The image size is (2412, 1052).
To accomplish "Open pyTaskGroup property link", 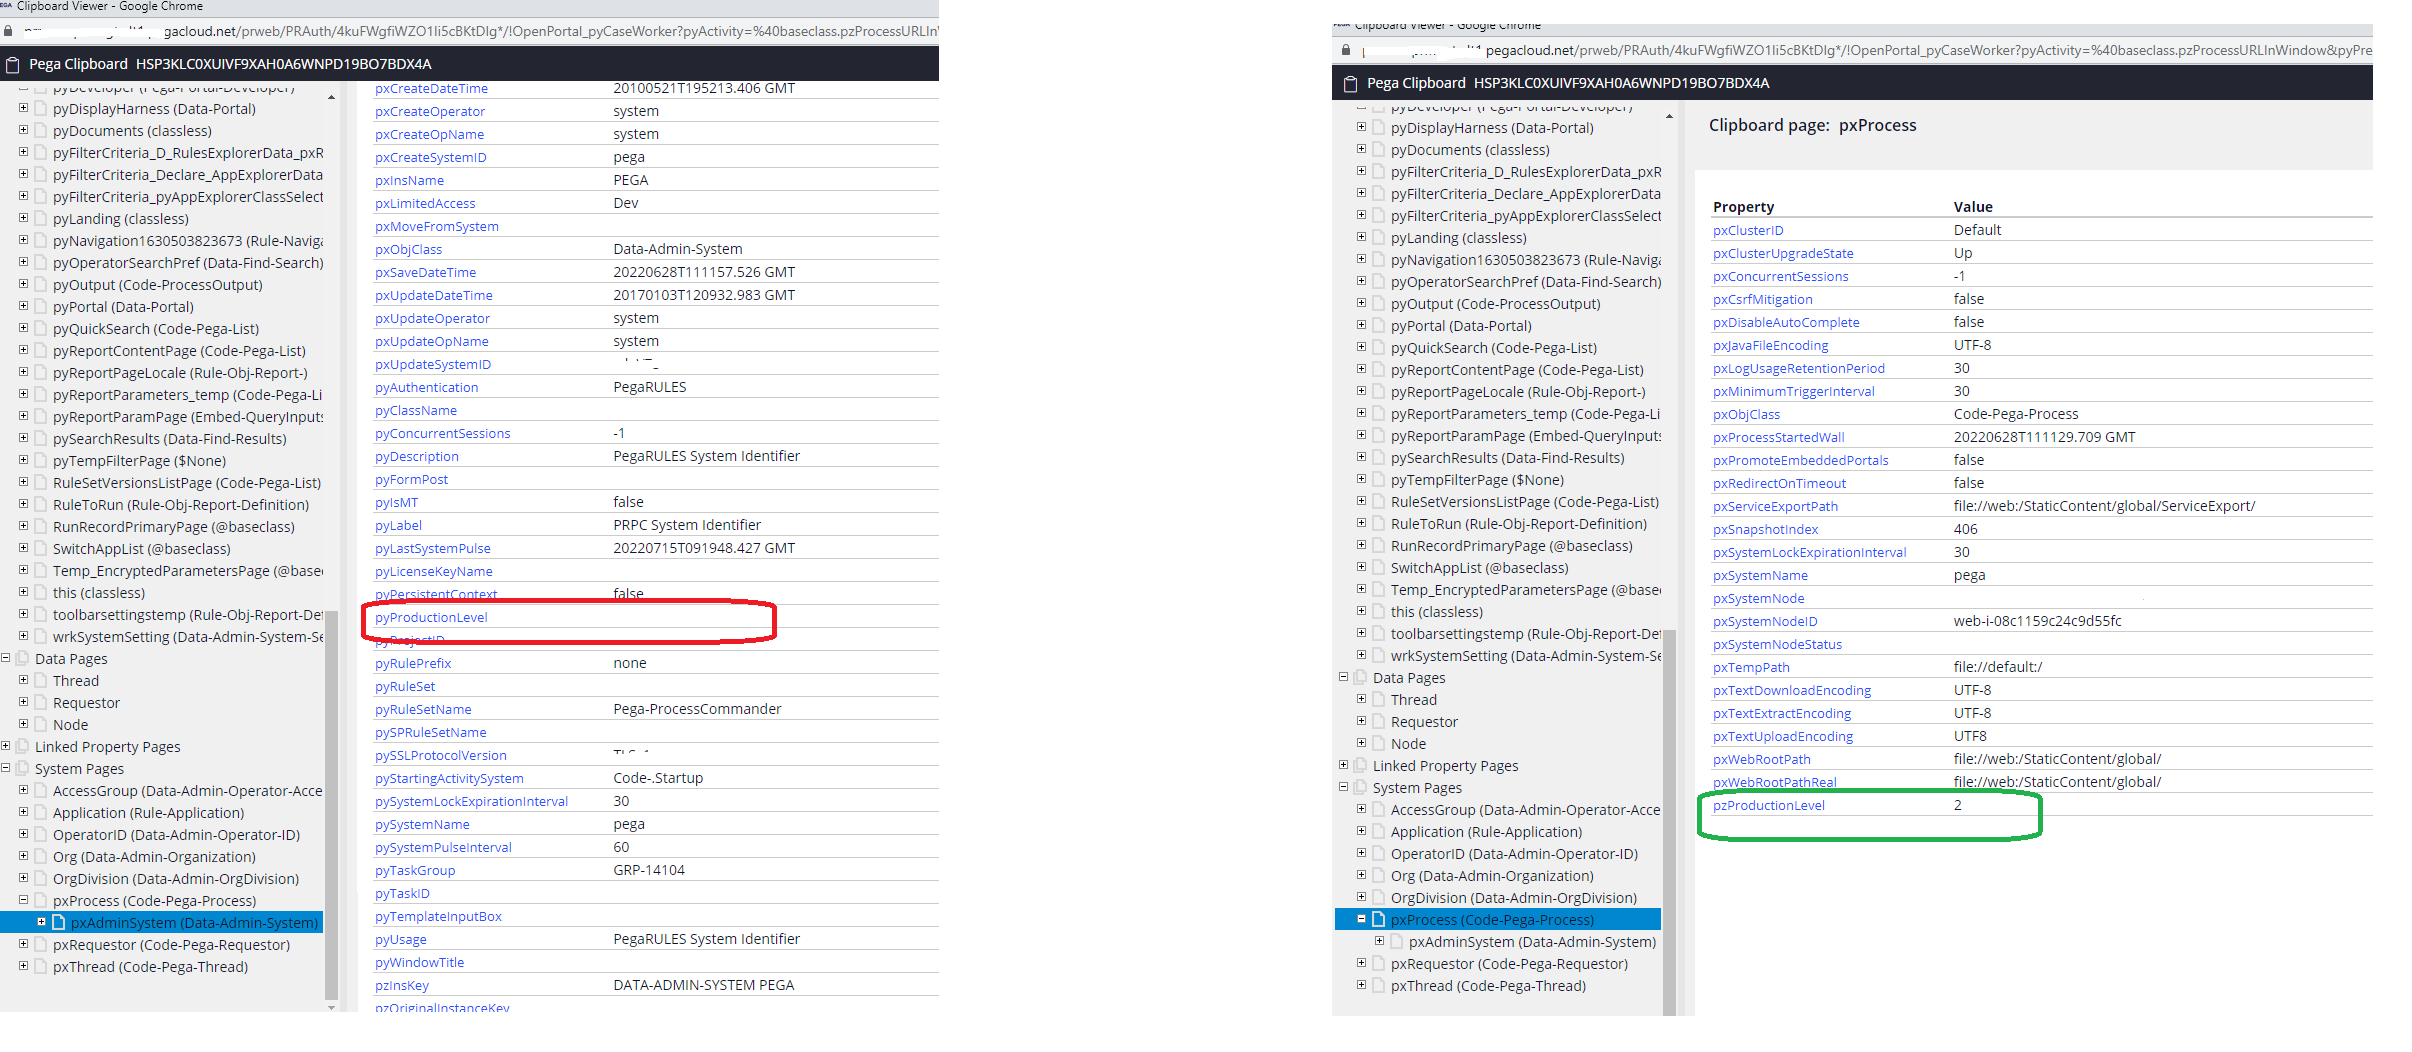I will pos(415,871).
